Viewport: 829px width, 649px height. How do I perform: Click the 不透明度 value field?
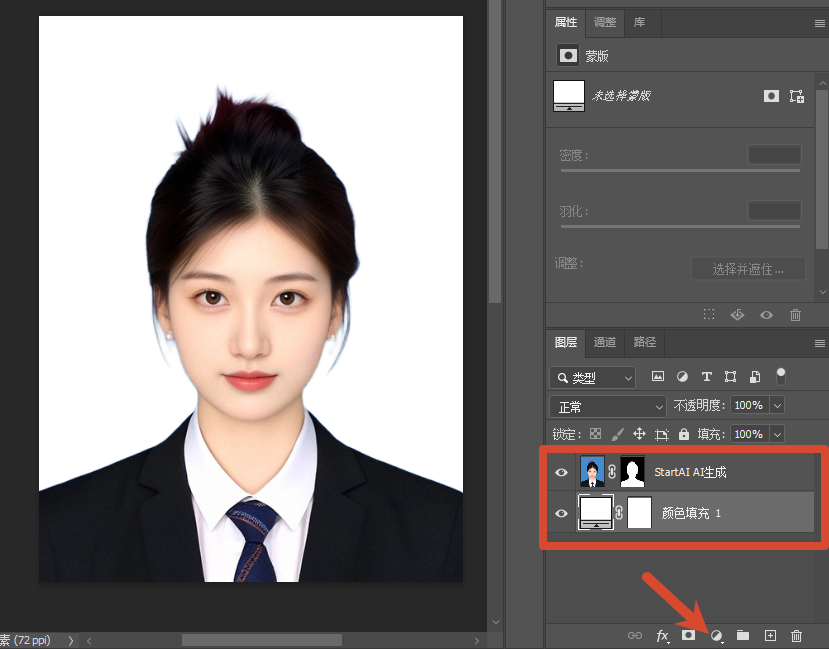pyautogui.click(x=749, y=405)
